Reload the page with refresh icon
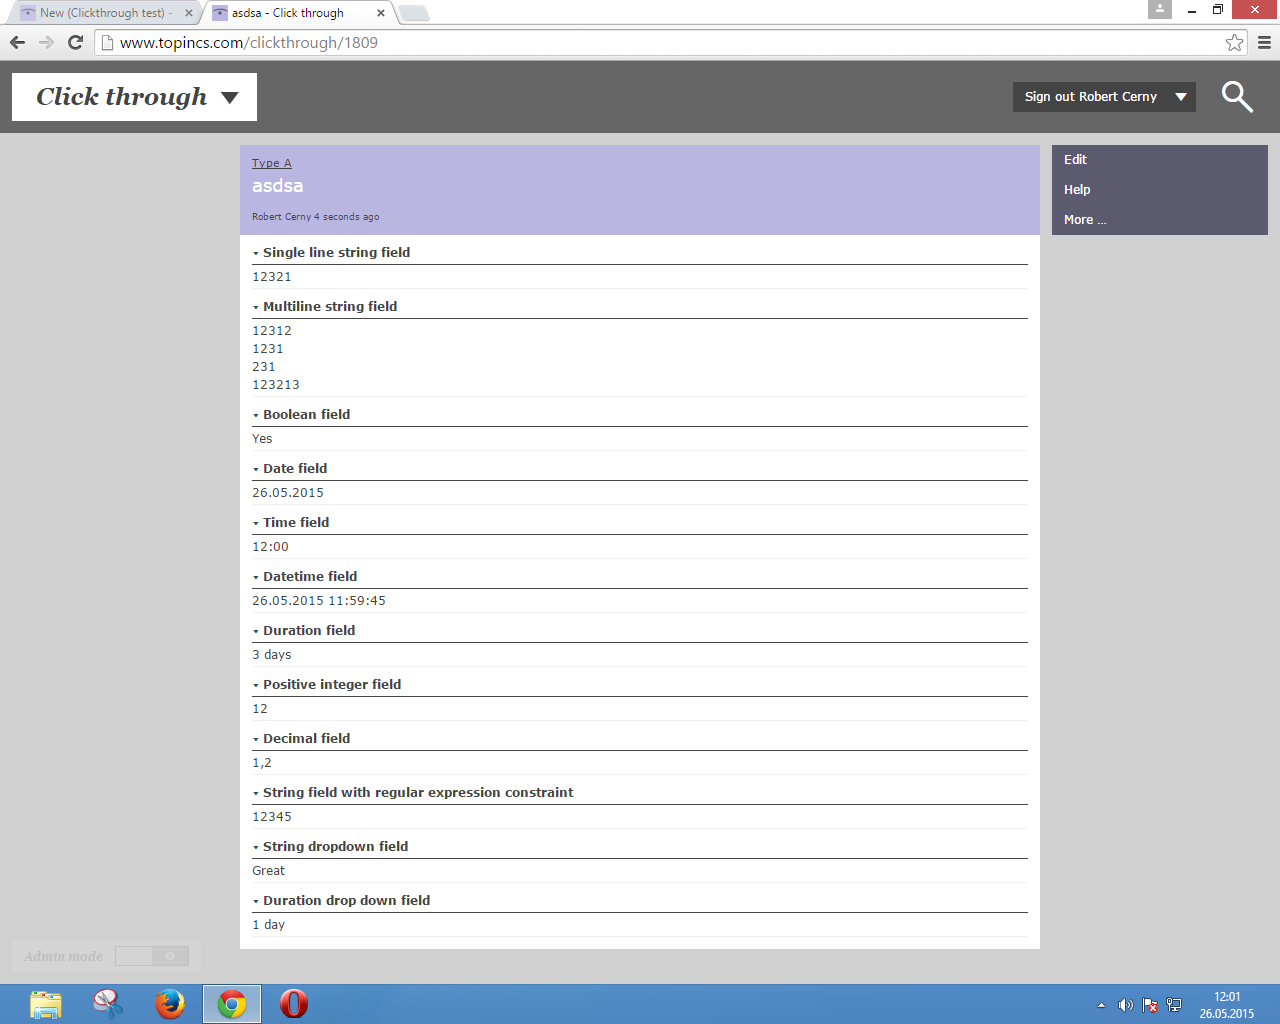Screen dimensions: 1280x1024 [75, 42]
